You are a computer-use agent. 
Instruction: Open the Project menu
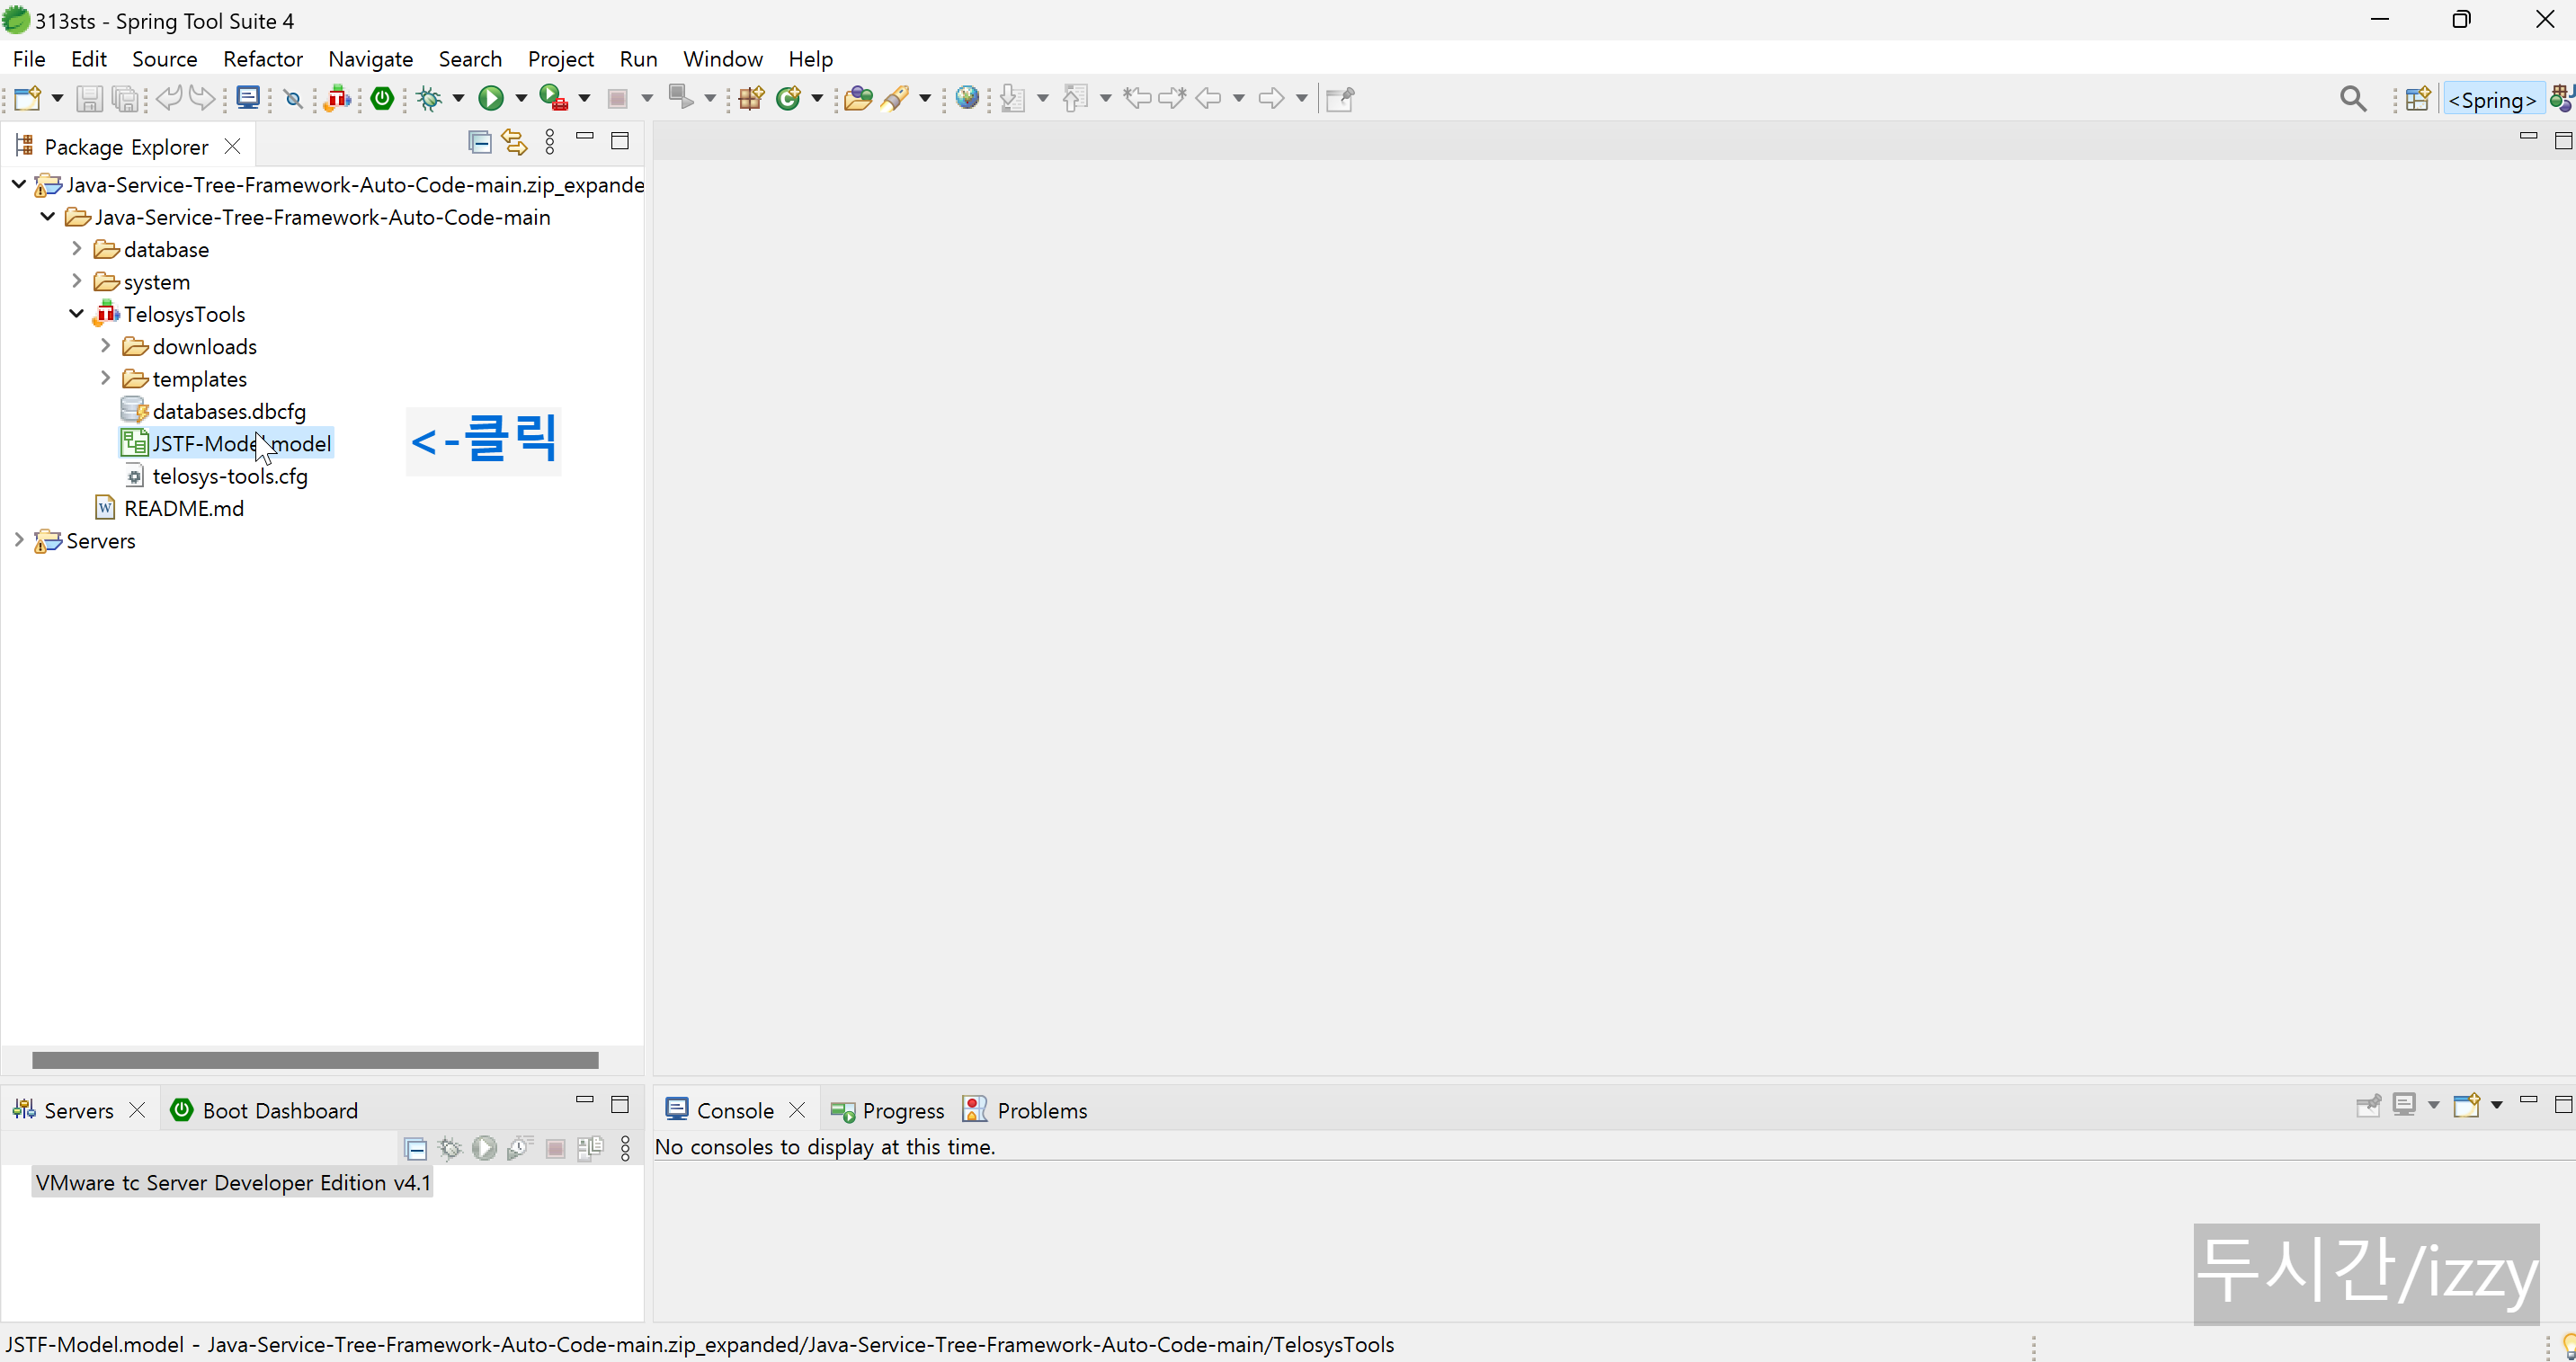(x=561, y=59)
